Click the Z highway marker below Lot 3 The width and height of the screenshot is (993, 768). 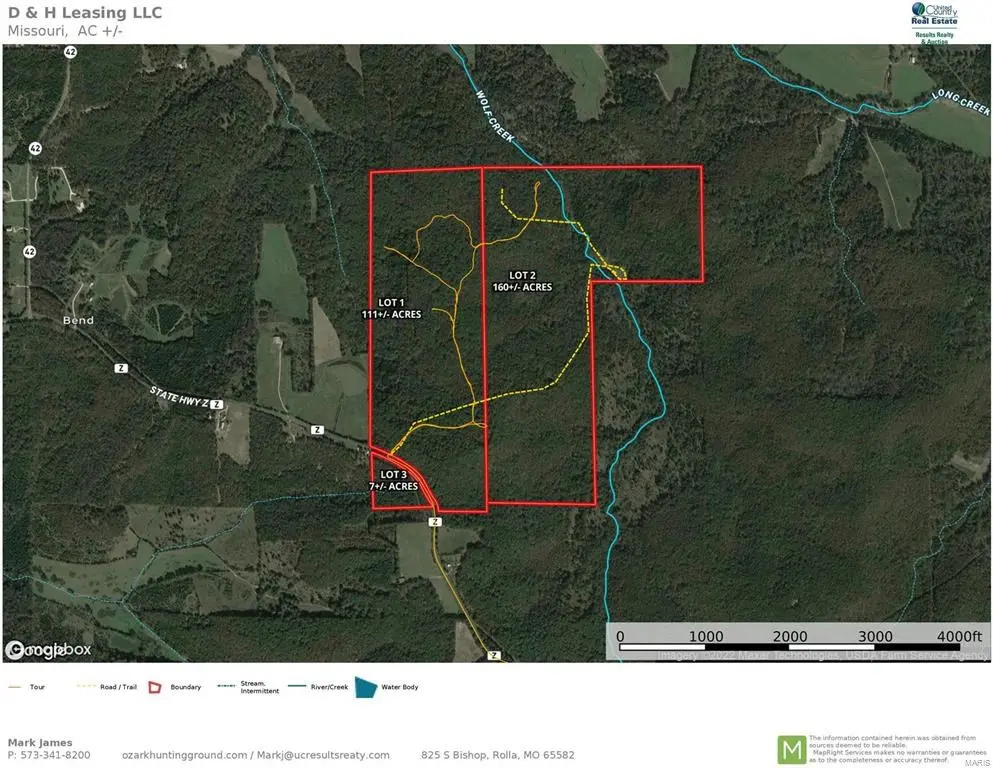click(x=434, y=522)
